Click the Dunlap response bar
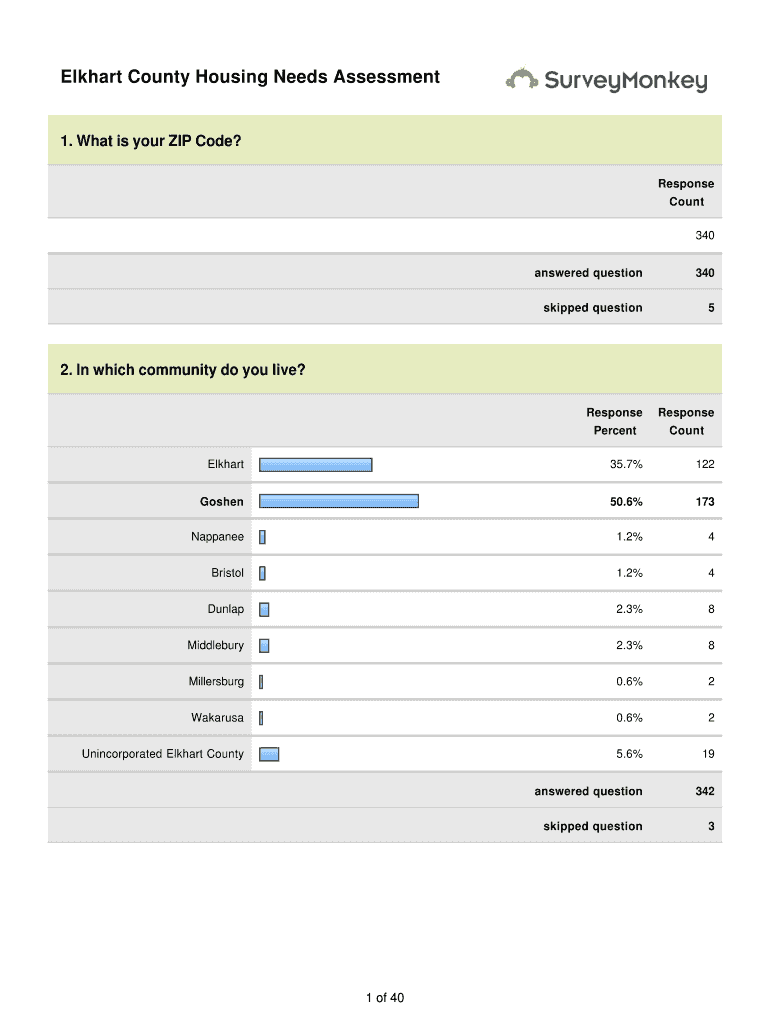Screen dimensions: 770x1024 tap(264, 609)
